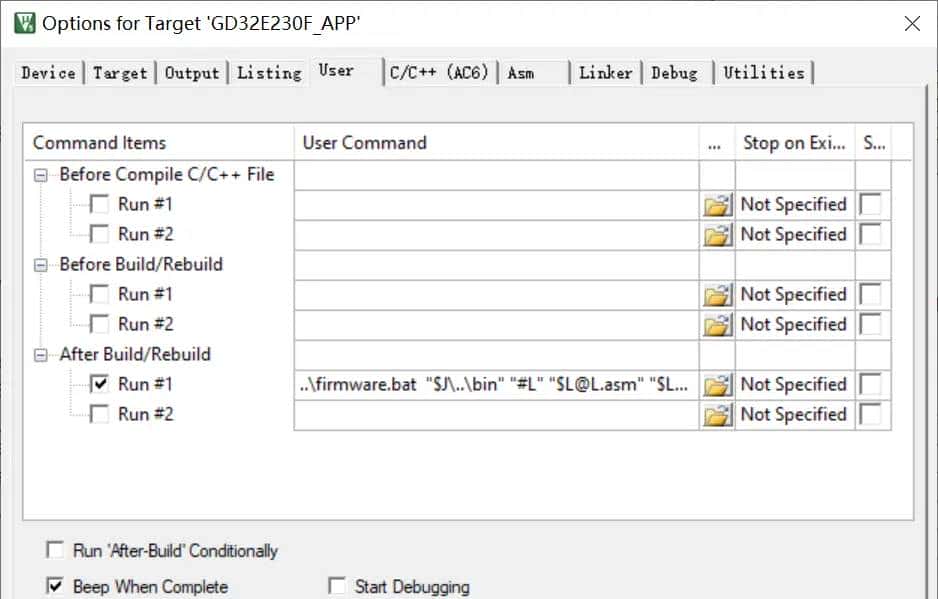Edit the firmware.bat user command field
Image resolution: width=938 pixels, height=599 pixels.
[x=495, y=385]
